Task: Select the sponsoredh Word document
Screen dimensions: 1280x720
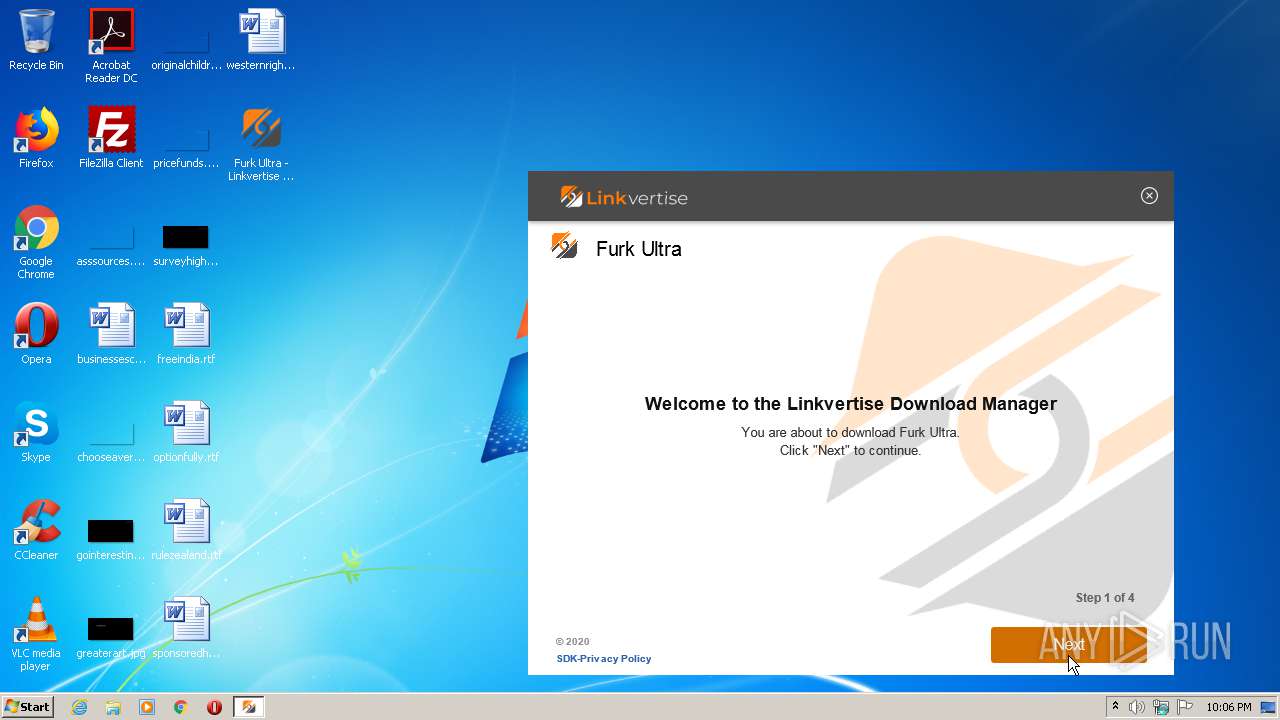Action: 186,628
